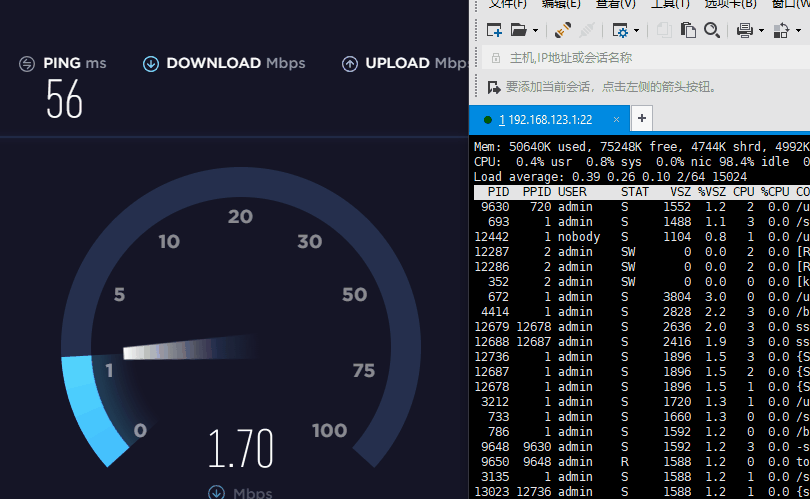The width and height of the screenshot is (810, 499).
Task: Click process row with PID 4414
Action: click(642, 312)
